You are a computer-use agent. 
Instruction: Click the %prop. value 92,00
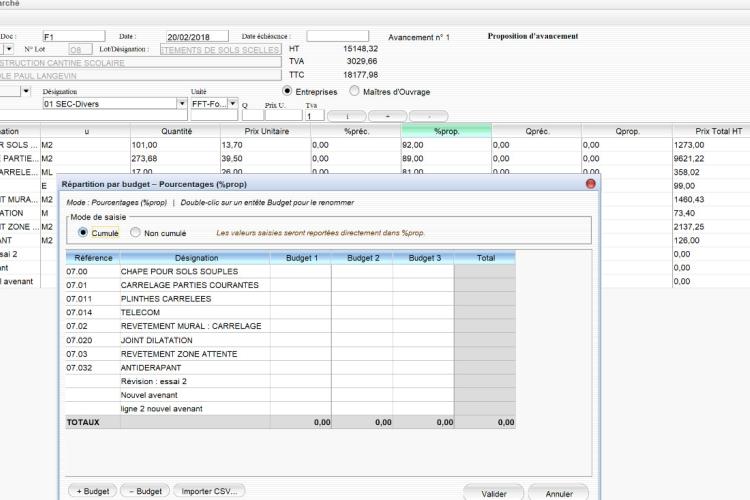click(x=413, y=145)
